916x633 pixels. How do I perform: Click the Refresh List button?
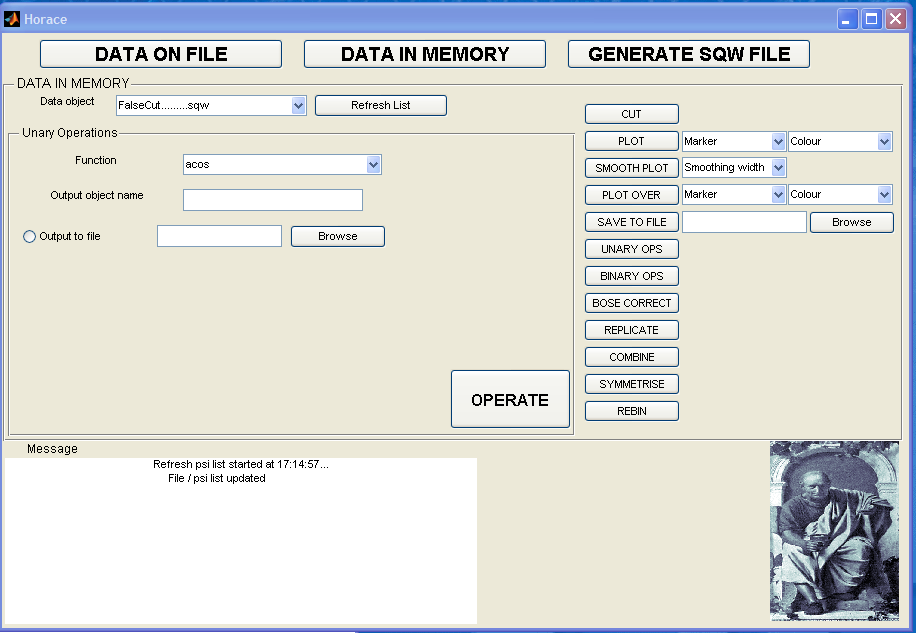[381, 105]
